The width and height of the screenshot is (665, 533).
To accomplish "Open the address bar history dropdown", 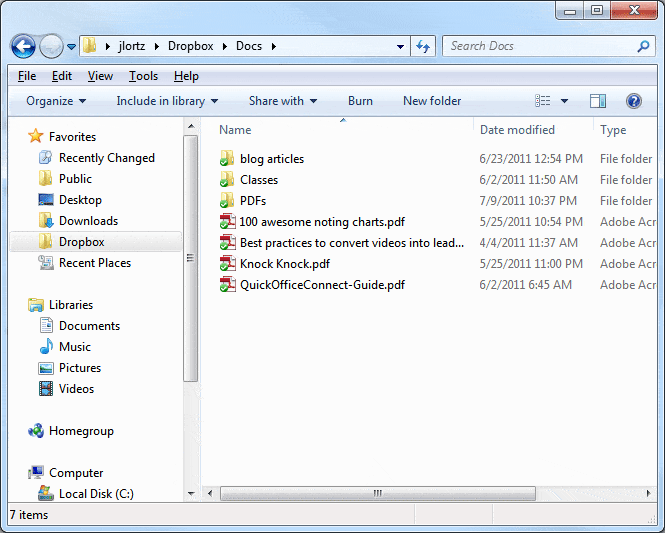I will click(x=400, y=46).
